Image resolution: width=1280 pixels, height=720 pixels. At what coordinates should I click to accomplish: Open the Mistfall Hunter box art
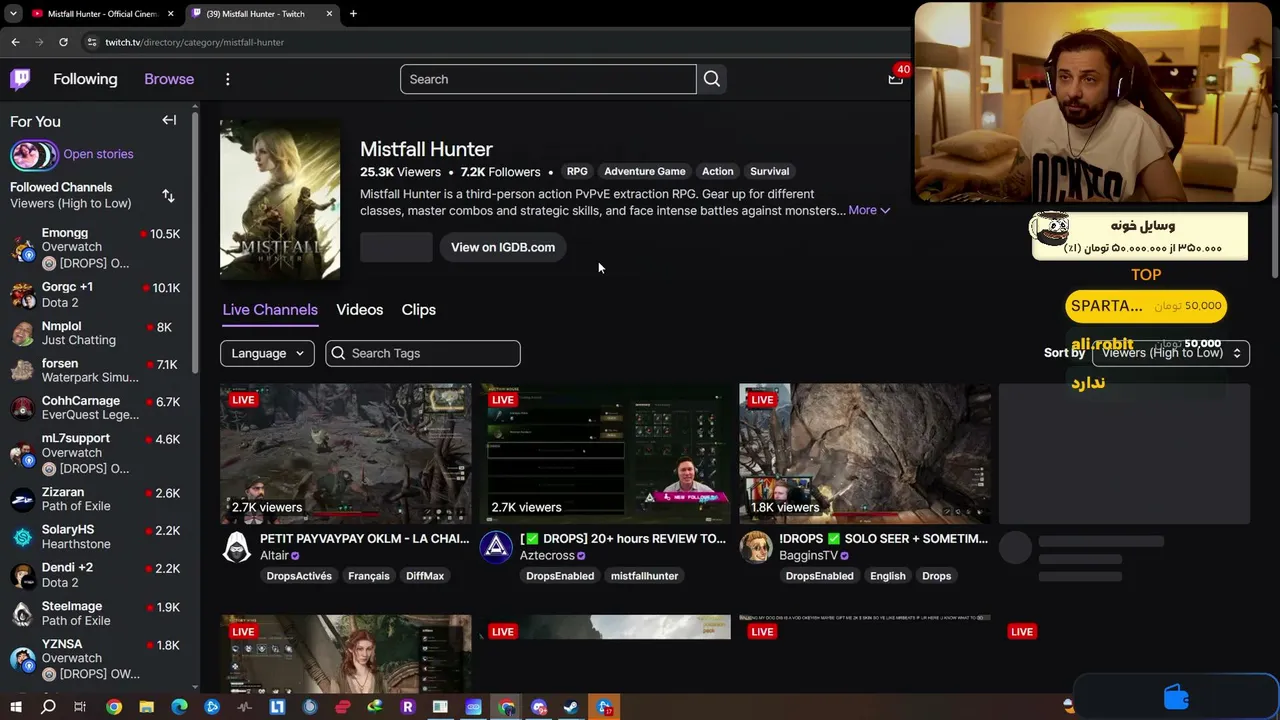[280, 199]
